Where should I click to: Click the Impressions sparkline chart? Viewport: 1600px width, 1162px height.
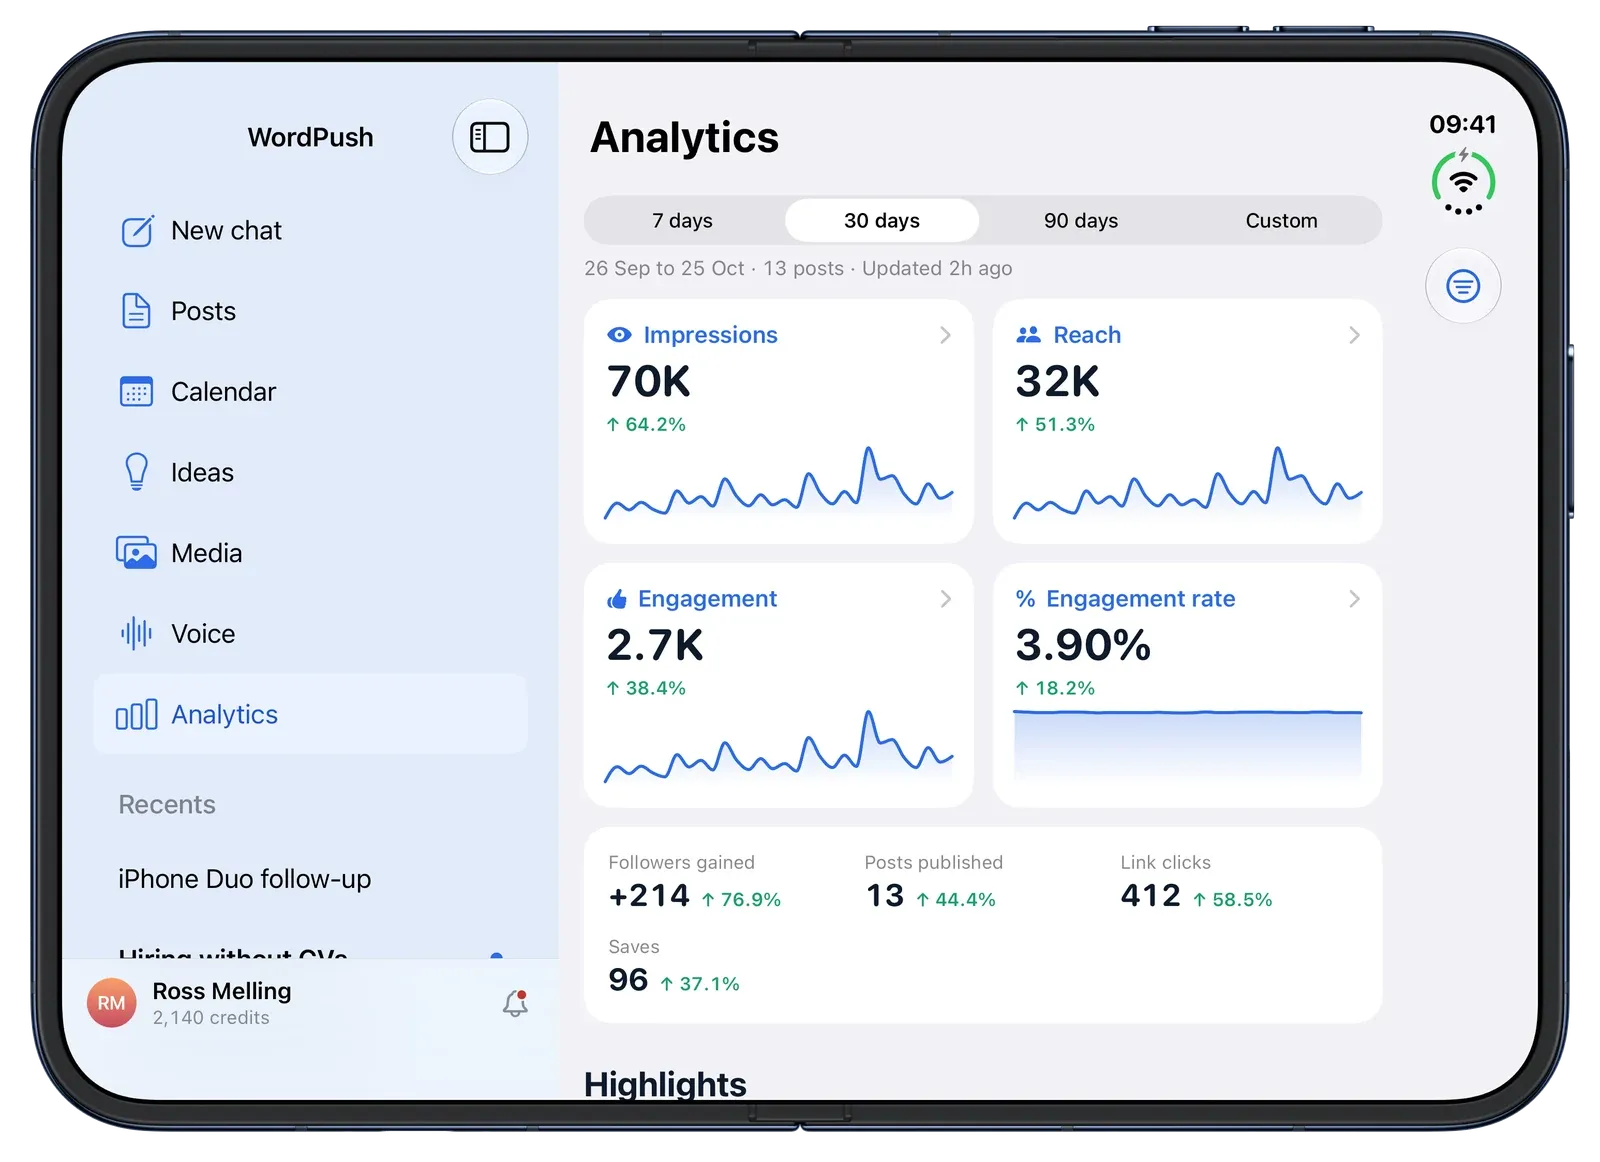click(779, 483)
